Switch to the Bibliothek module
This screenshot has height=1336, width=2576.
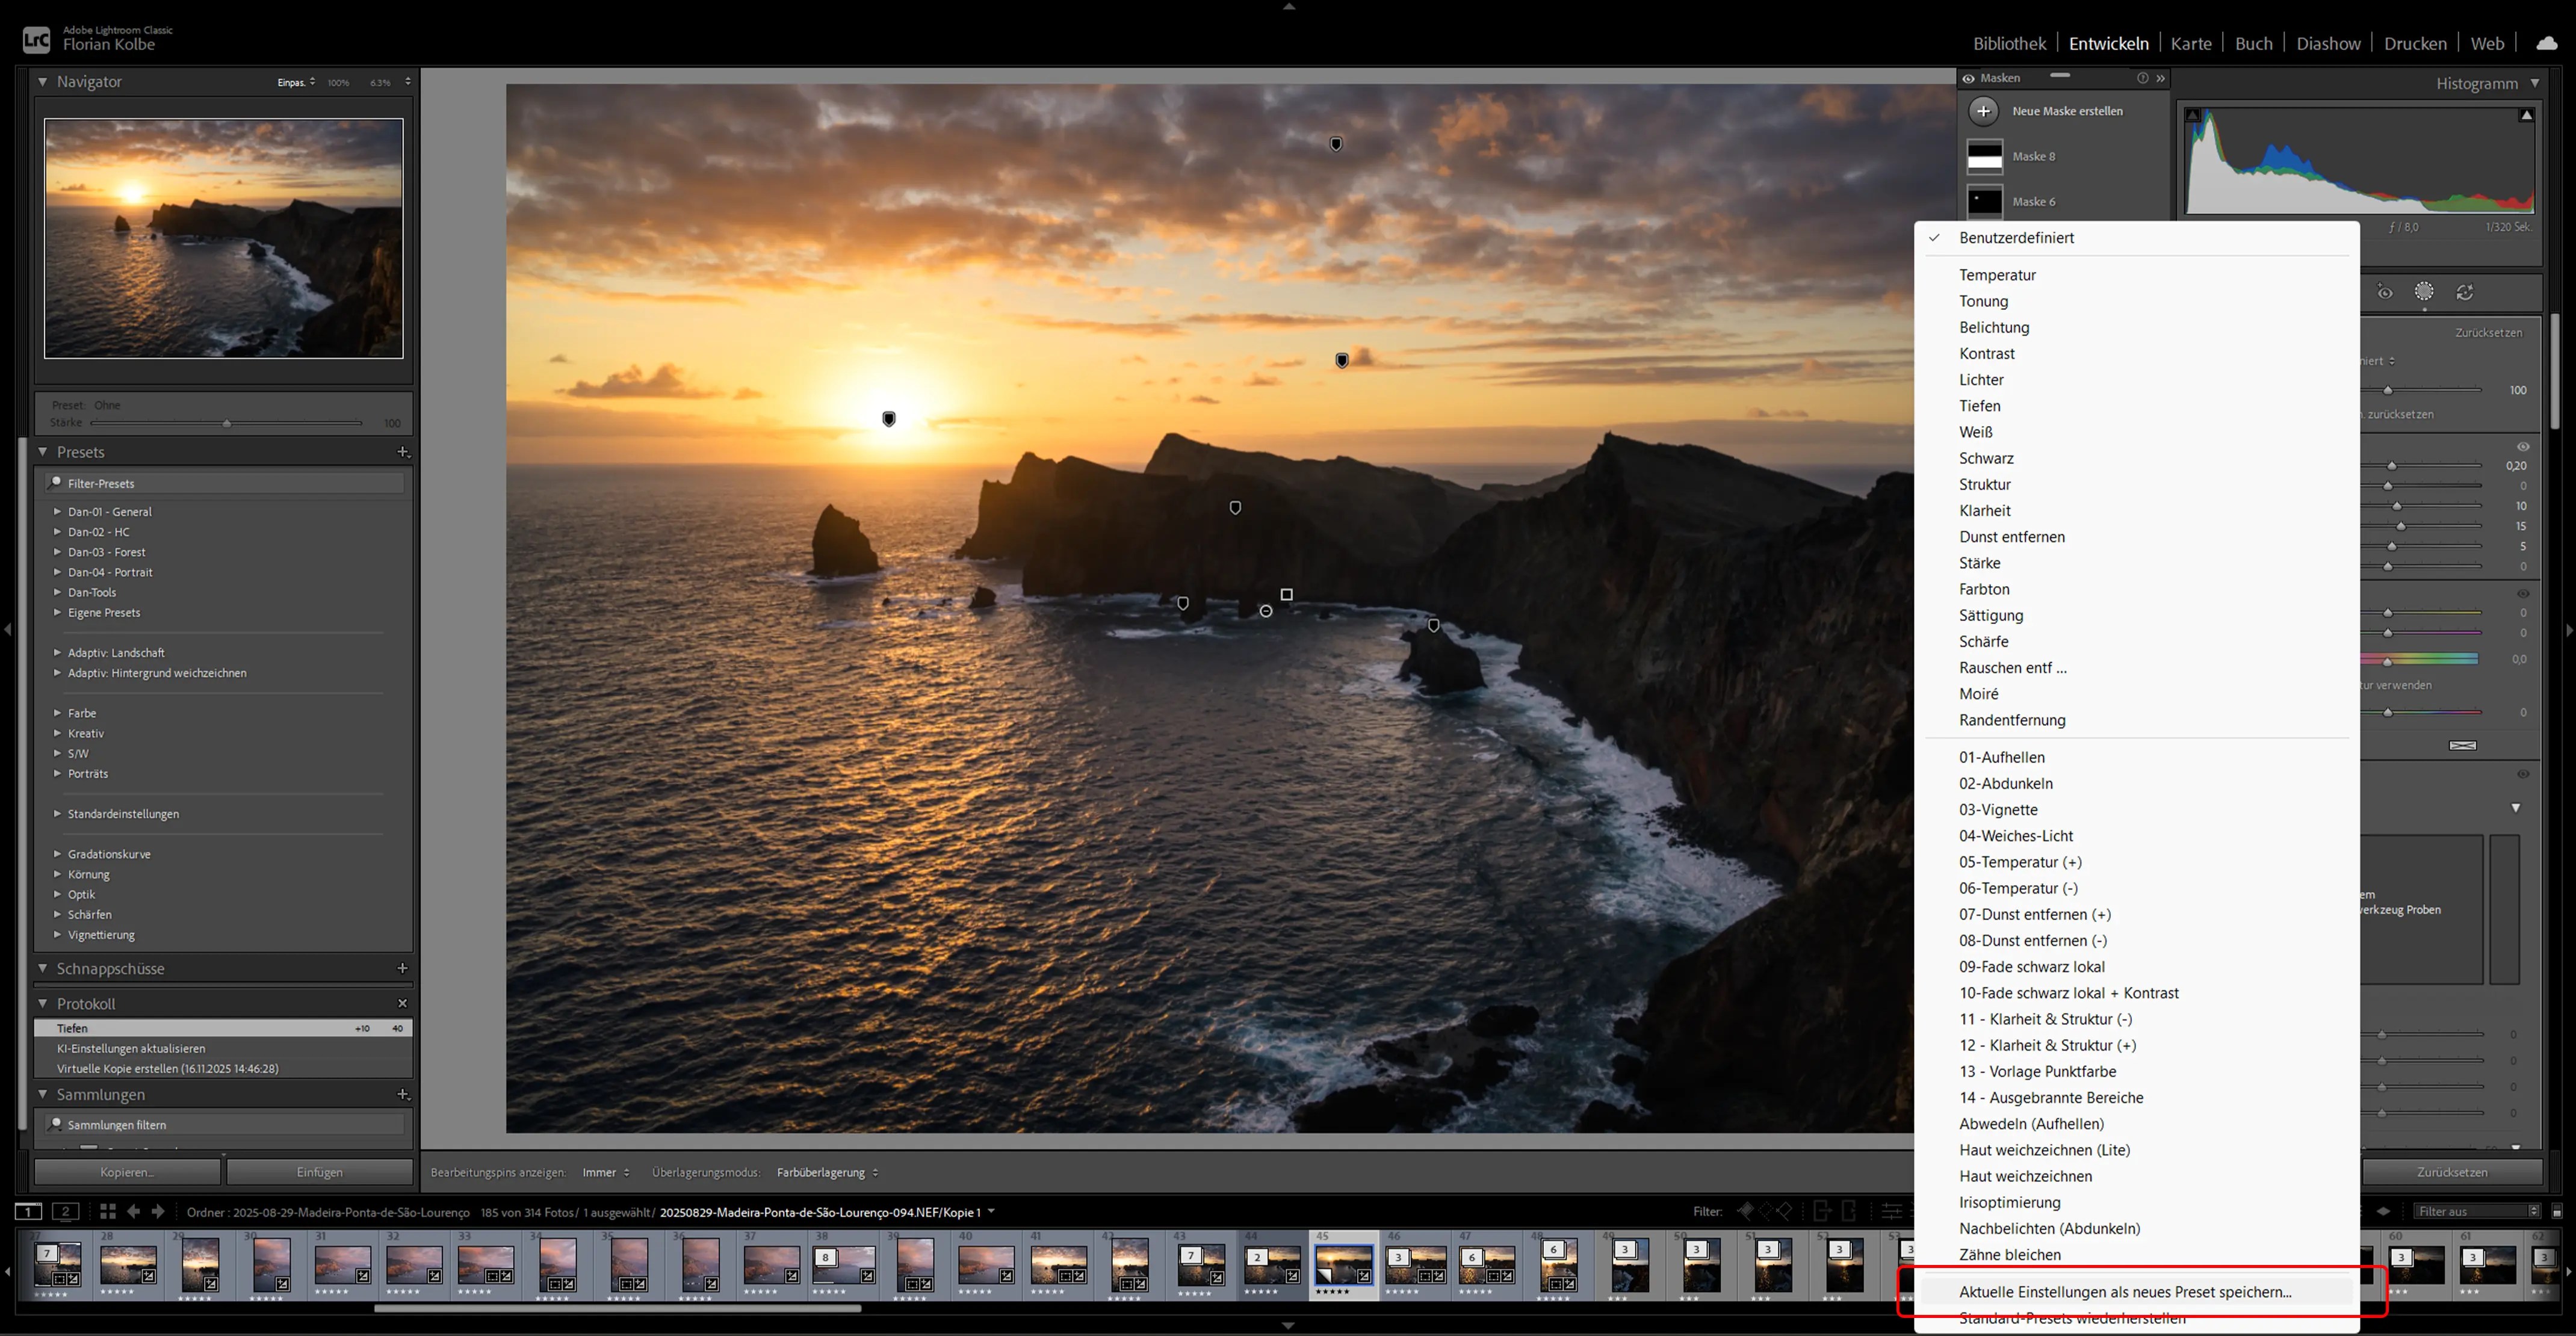coord(2009,43)
